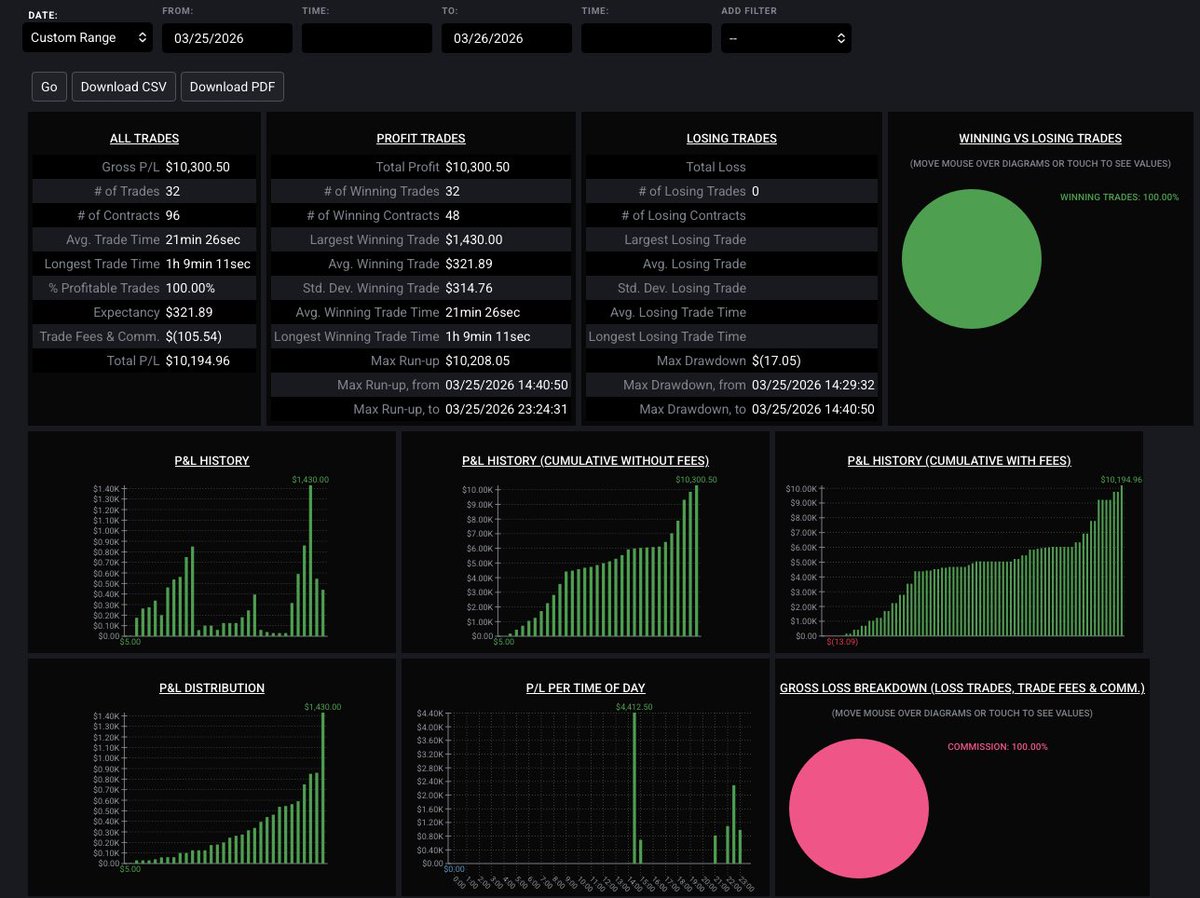Viewport: 1200px width, 898px height.
Task: Click the P/L Per Time of Day title
Action: [x=585, y=688]
